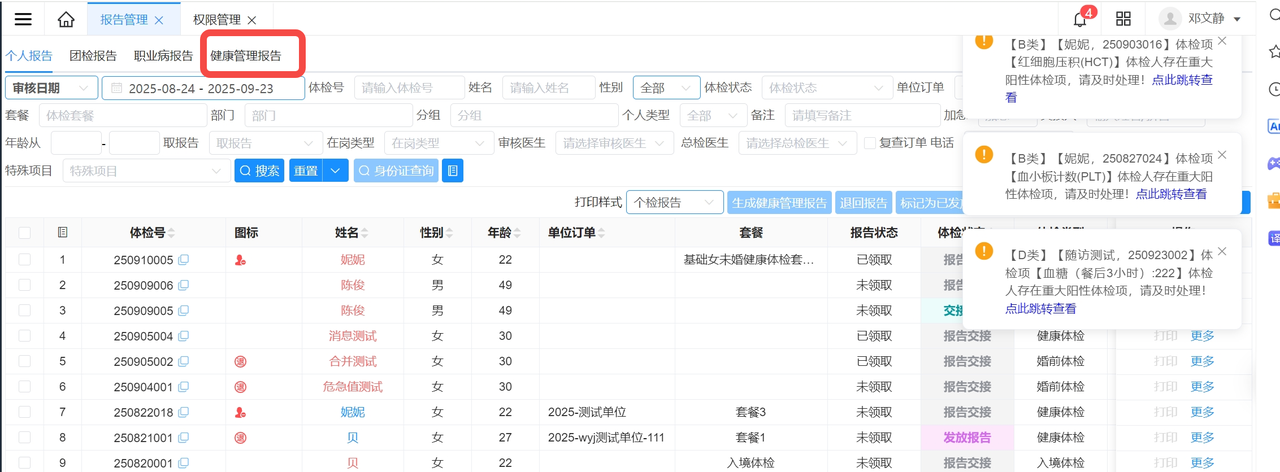Expand the 审核日期 date type dropdown
This screenshot has height=472, width=1280.
coord(51,88)
